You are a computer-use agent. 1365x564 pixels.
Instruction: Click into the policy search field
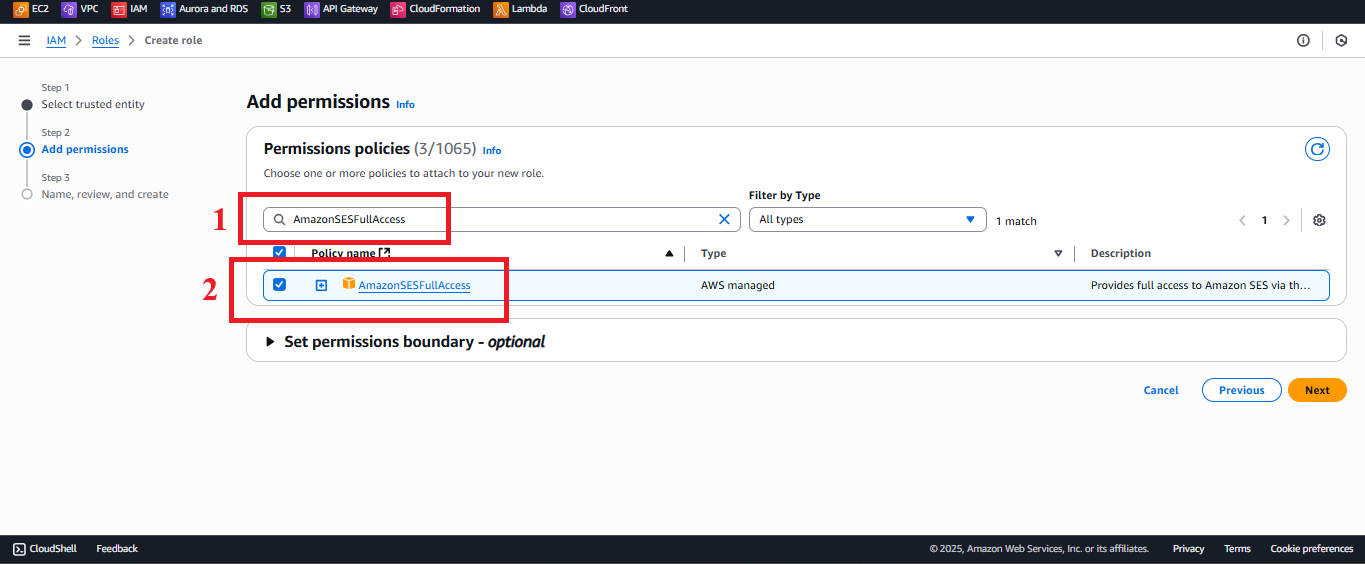point(501,219)
